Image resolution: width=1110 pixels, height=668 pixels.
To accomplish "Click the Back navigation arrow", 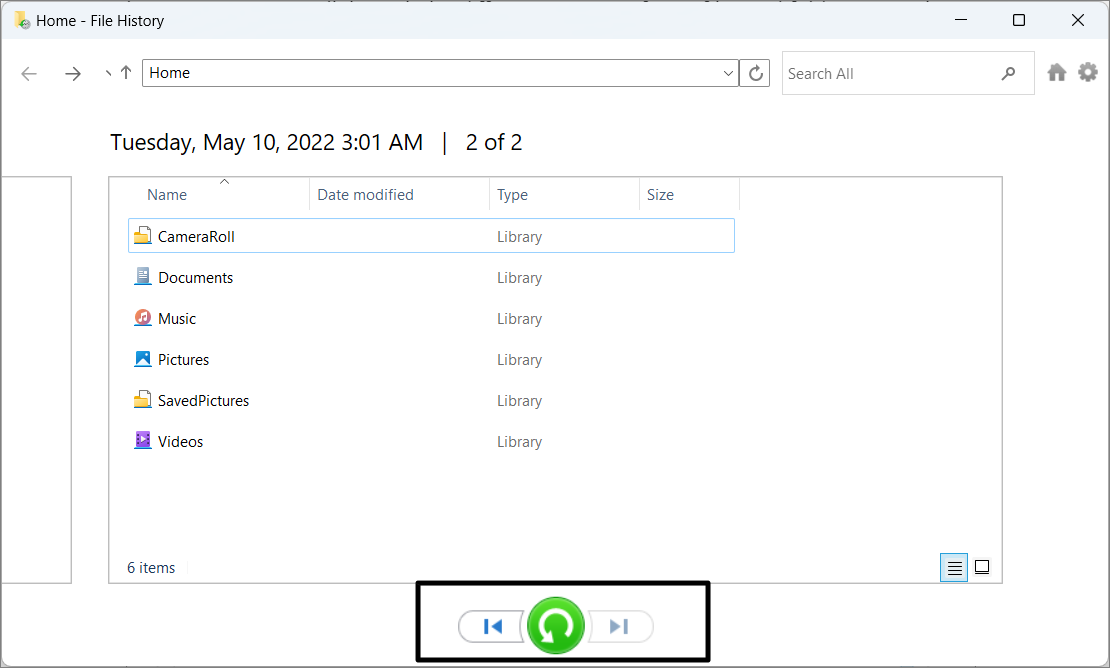I will (x=29, y=74).
